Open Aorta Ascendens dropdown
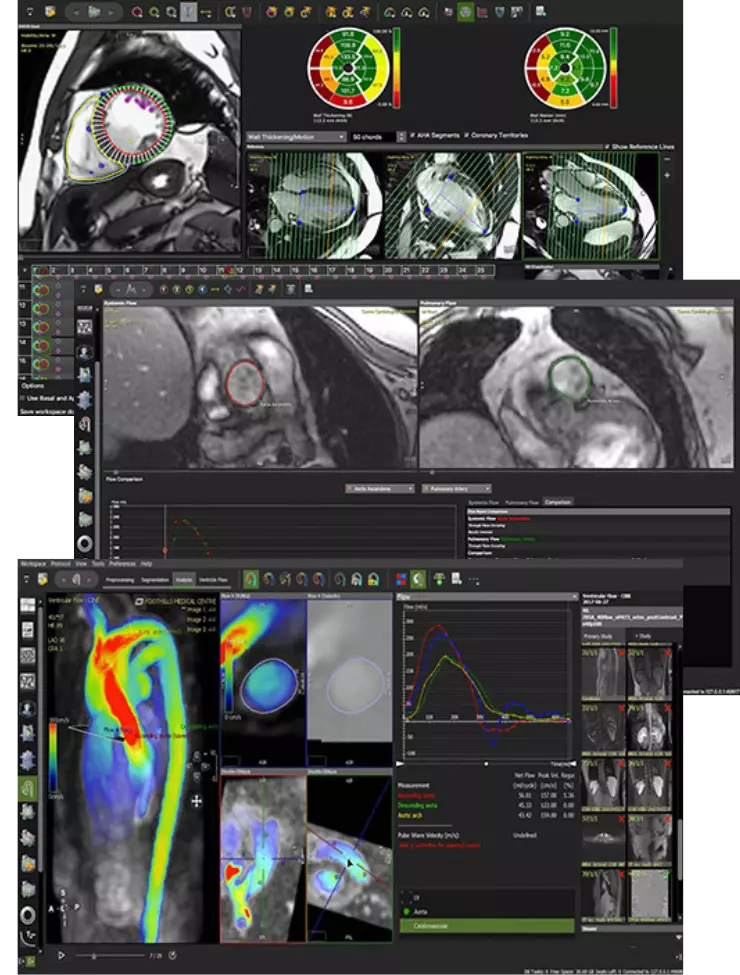The height and width of the screenshot is (975, 740). point(380,489)
